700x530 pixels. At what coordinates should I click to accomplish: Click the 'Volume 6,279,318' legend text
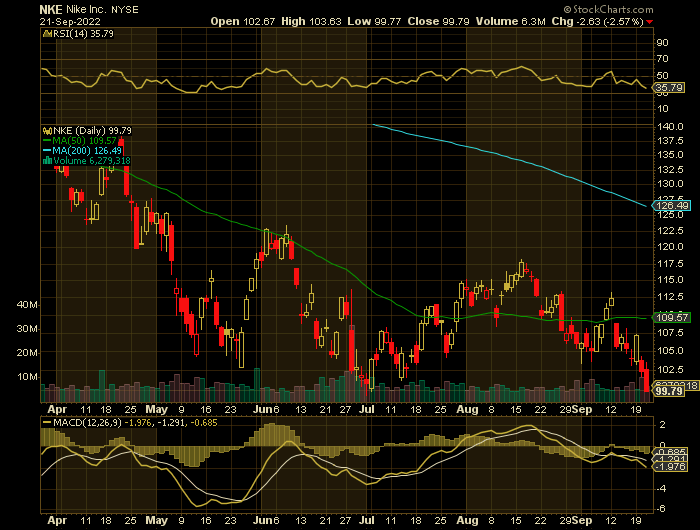point(92,161)
